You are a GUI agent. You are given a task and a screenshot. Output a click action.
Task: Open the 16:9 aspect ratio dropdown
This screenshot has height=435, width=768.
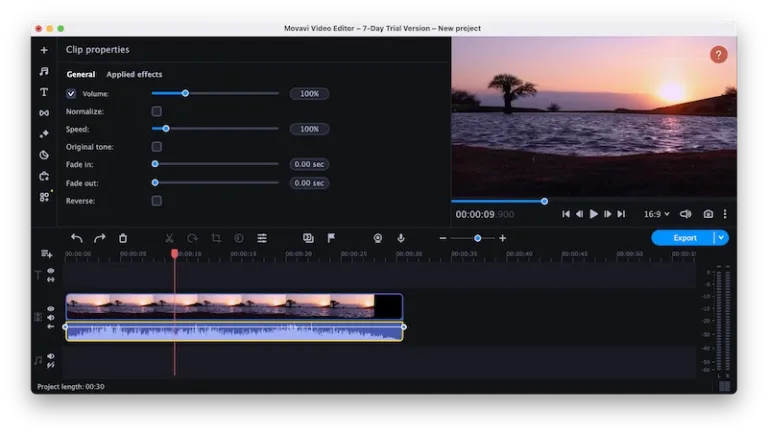pyautogui.click(x=656, y=214)
